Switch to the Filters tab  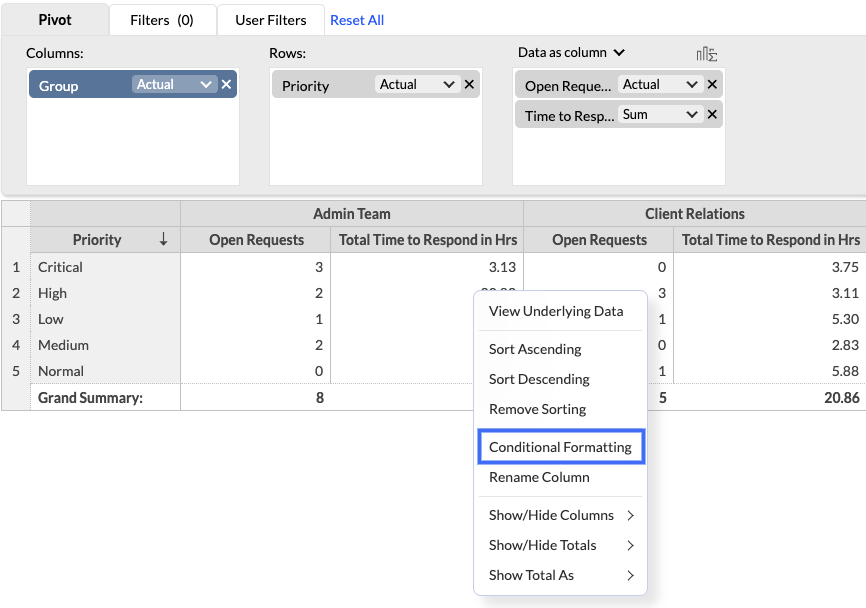[162, 20]
